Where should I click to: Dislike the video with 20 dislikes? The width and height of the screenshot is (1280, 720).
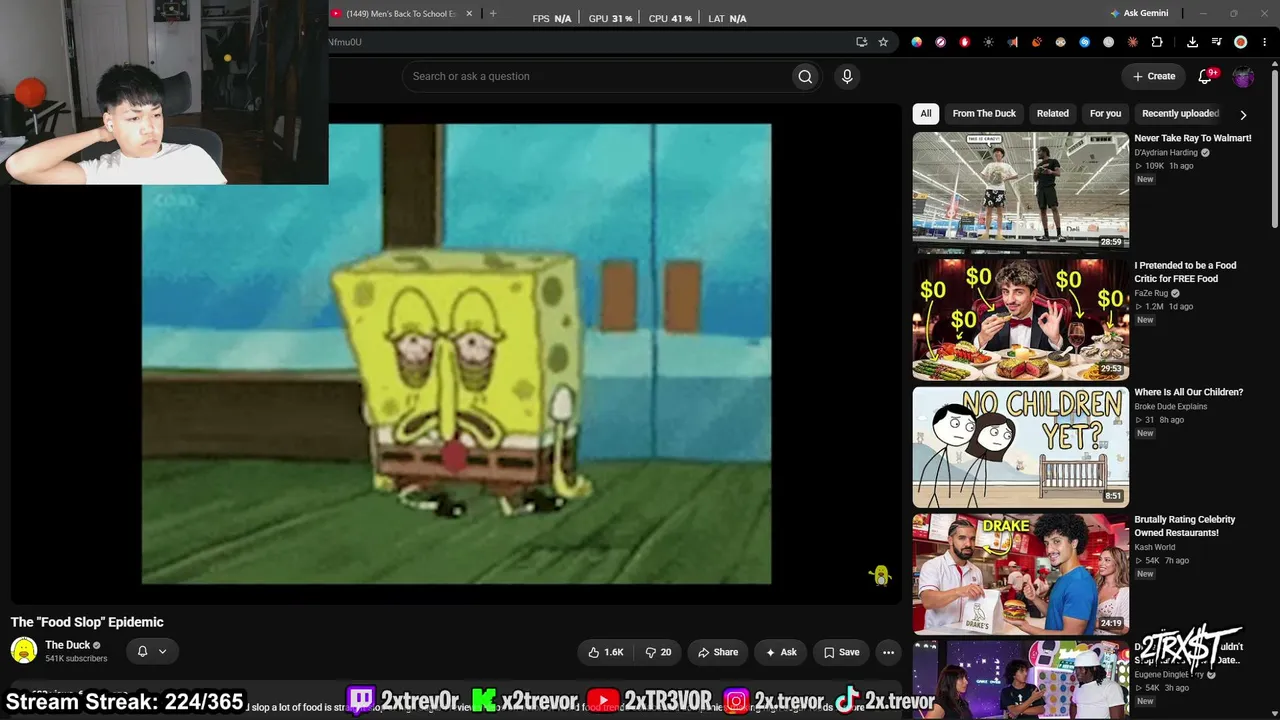click(658, 652)
